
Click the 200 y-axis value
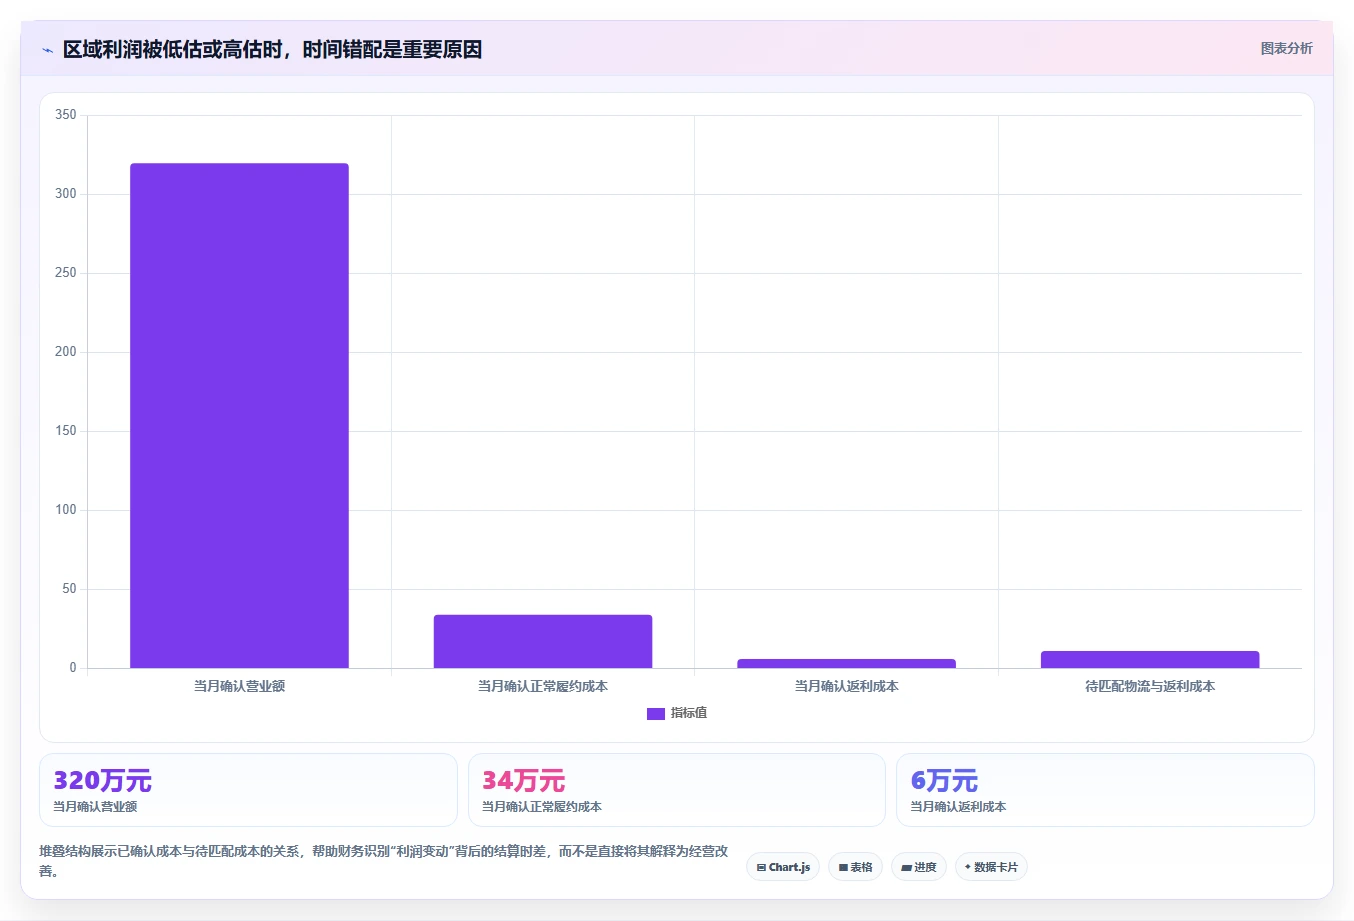[66, 352]
